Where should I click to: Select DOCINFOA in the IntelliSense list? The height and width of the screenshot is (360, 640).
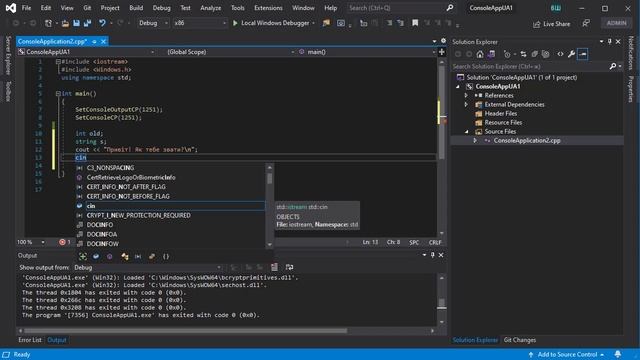[171, 234]
